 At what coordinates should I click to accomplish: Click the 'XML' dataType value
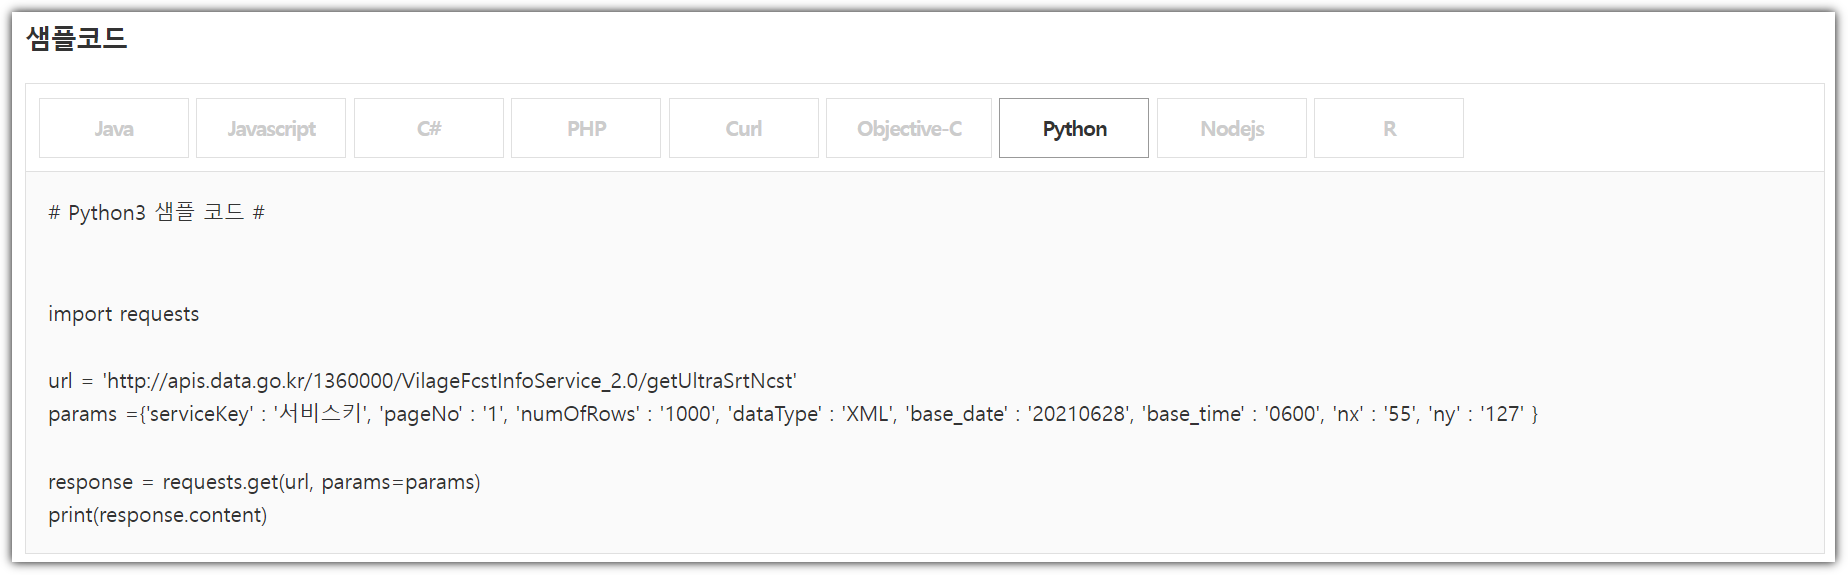coord(867,413)
